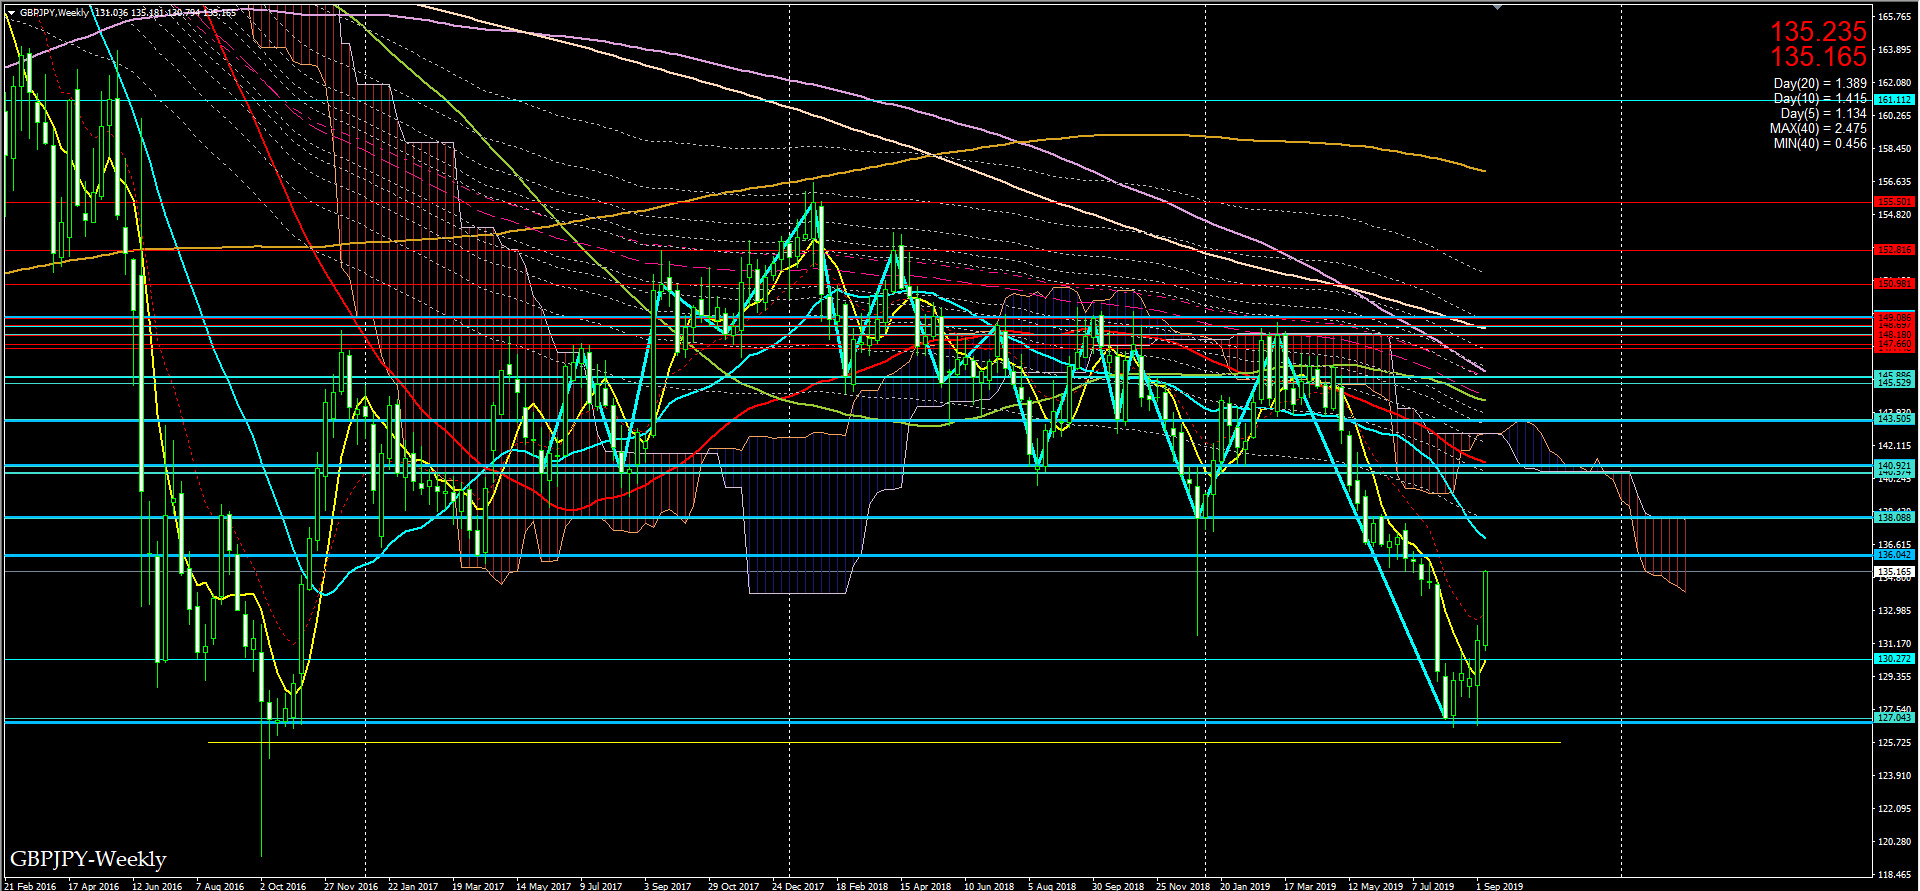1920x891 pixels.
Task: Click the 2 Oct 2016 date label
Action: (283, 886)
